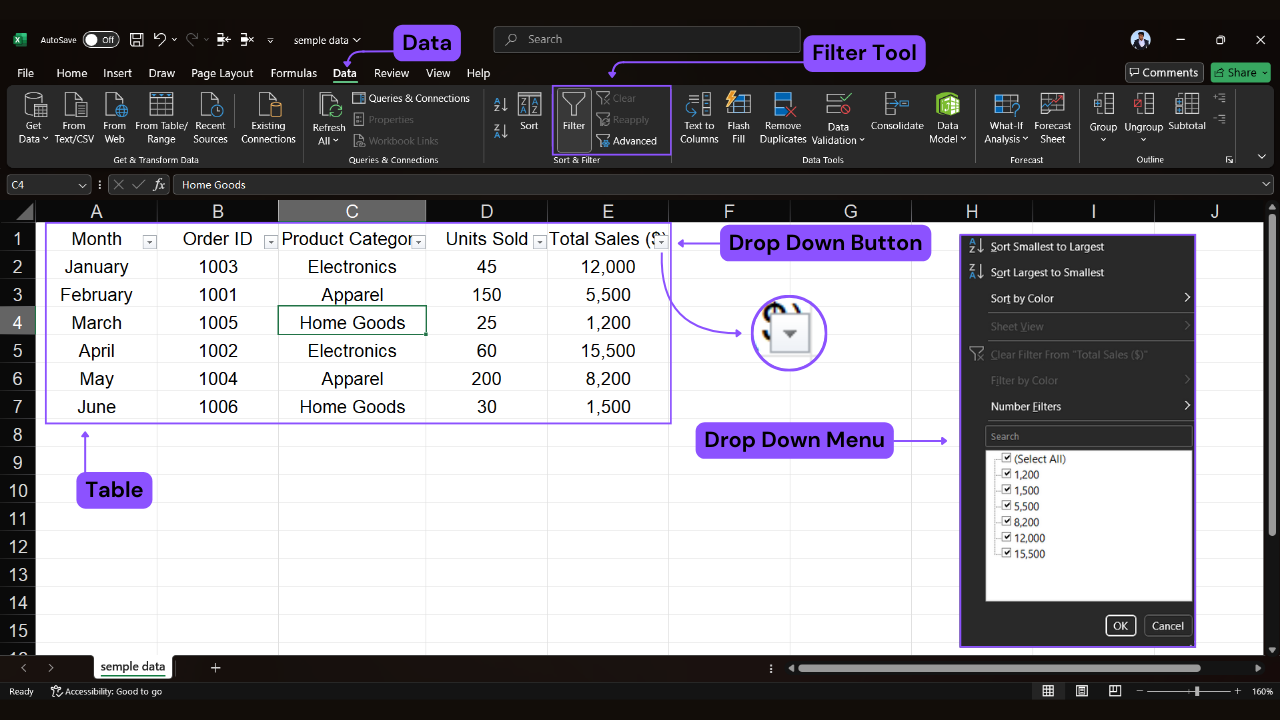Image resolution: width=1280 pixels, height=720 pixels.
Task: Click the semple data sheet tab
Action: [132, 667]
